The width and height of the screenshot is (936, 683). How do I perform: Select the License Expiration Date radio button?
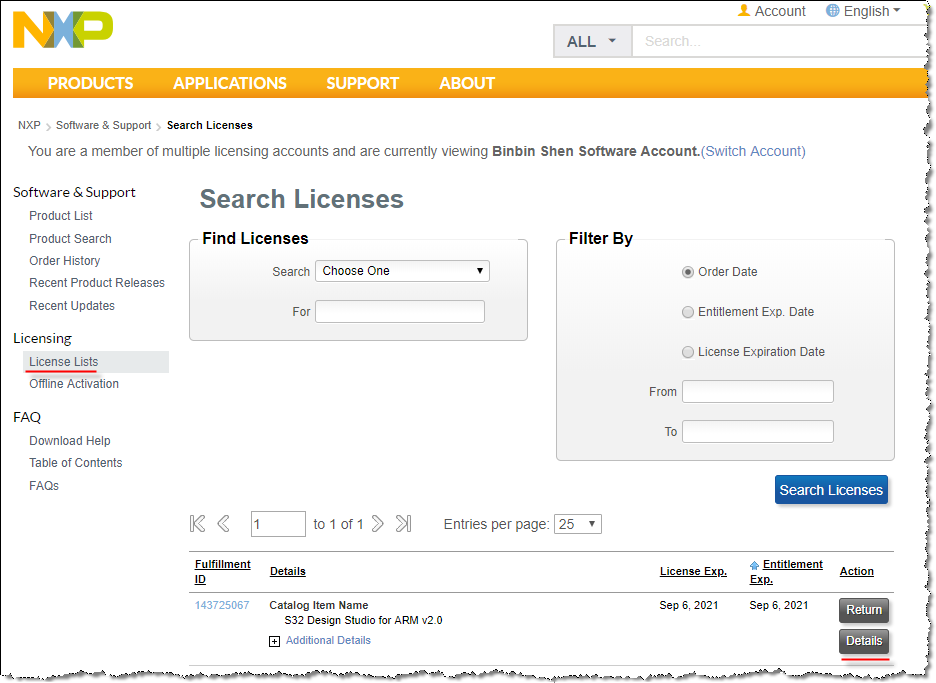(x=688, y=352)
